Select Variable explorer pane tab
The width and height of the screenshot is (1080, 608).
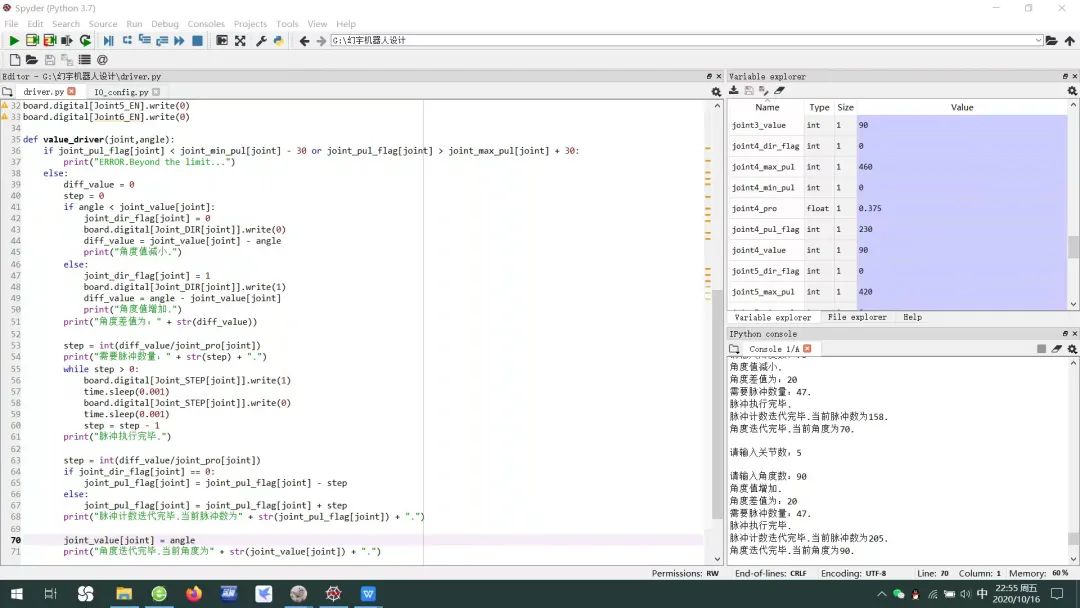point(773,317)
